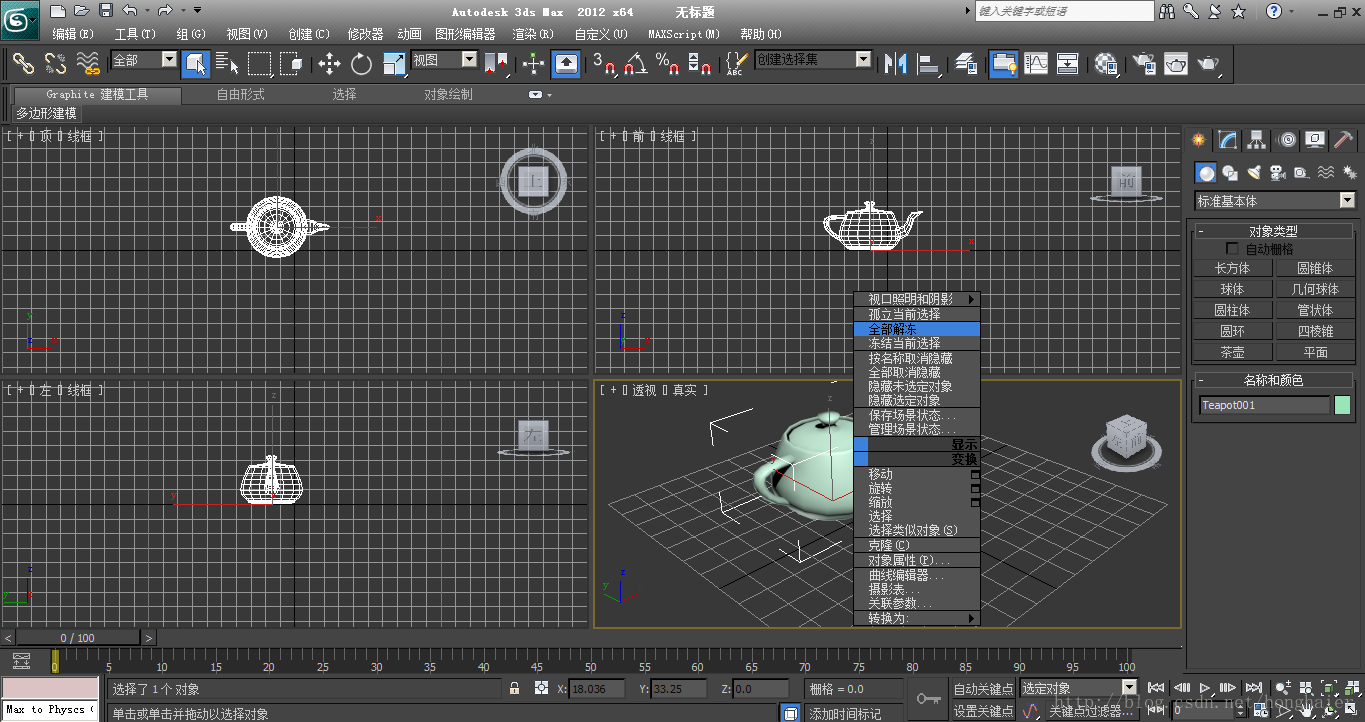The height and width of the screenshot is (722, 1365).
Task: Click the 茶壶 object type button
Action: pyautogui.click(x=1232, y=352)
